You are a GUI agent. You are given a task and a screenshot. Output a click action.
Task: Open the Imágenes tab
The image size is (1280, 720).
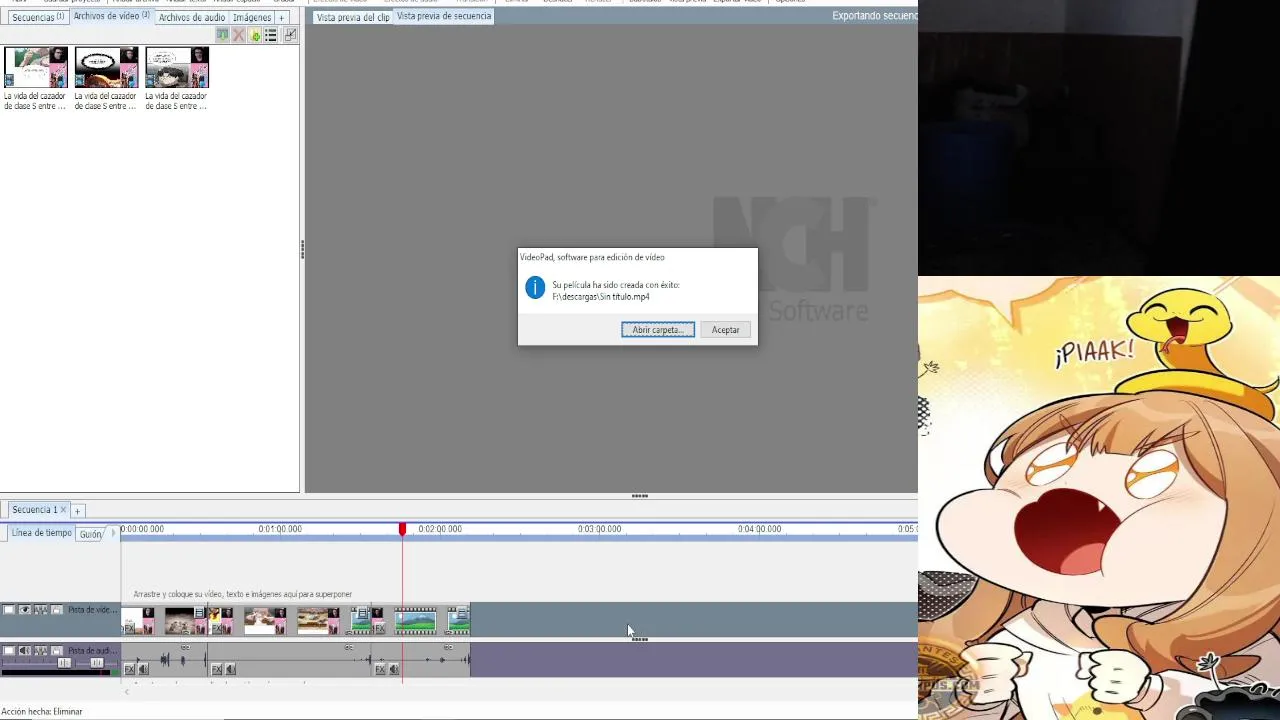pyautogui.click(x=252, y=17)
